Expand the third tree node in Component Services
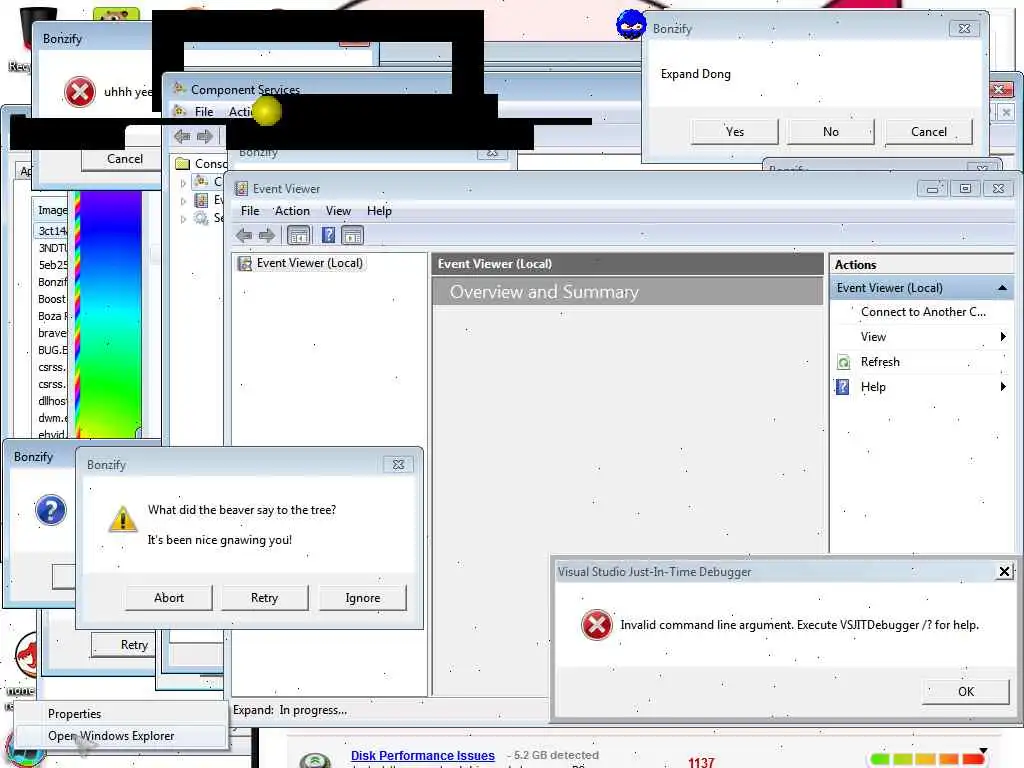The width and height of the screenshot is (1024, 768). click(184, 219)
